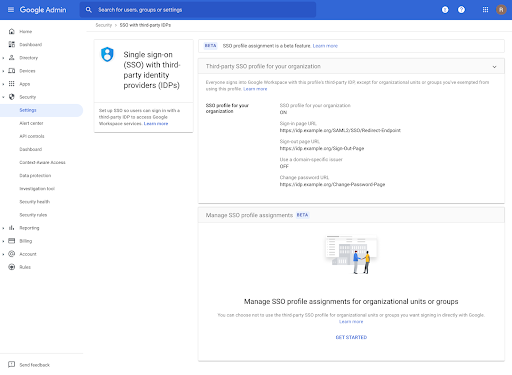Click the Rules icon in sidebar
This screenshot has height=375, width=512.
(12, 267)
